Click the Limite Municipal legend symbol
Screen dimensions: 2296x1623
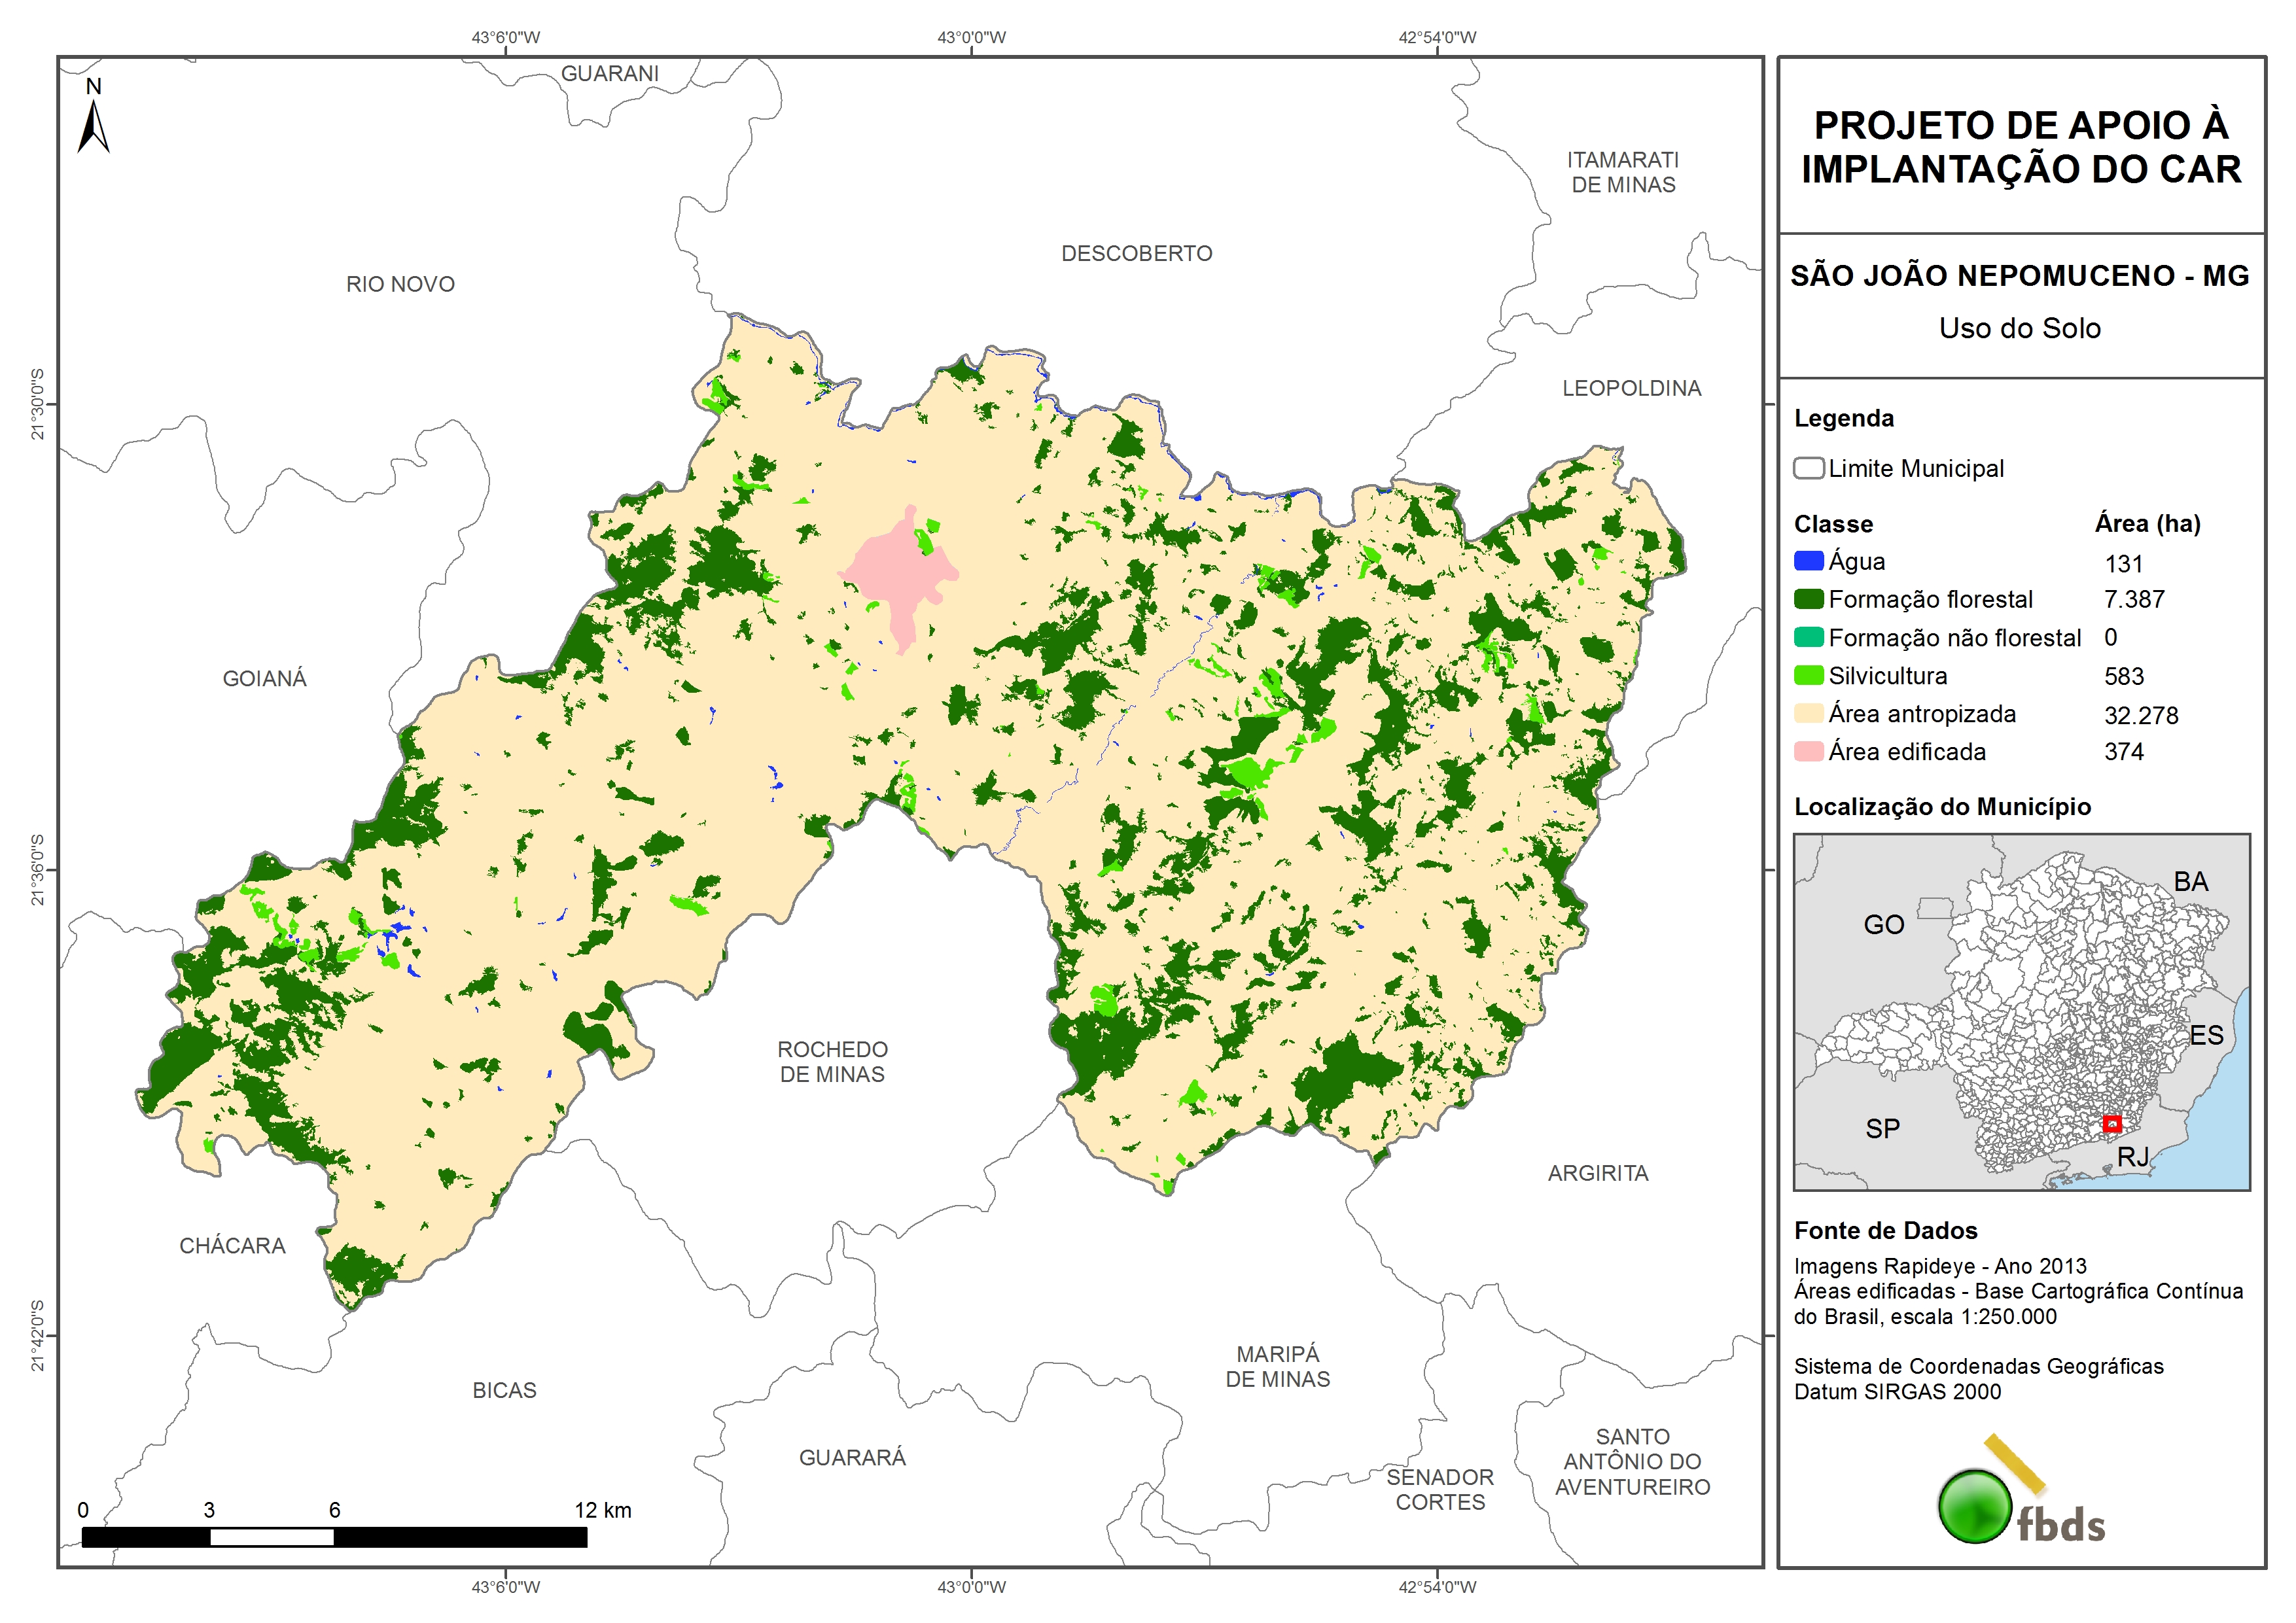1808,468
